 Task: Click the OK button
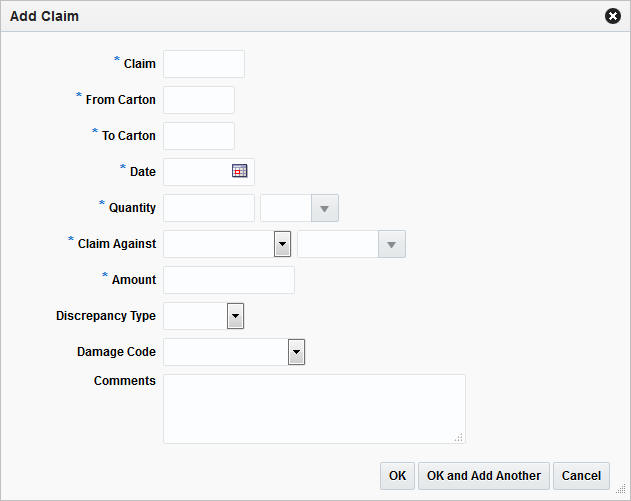pyautogui.click(x=397, y=475)
